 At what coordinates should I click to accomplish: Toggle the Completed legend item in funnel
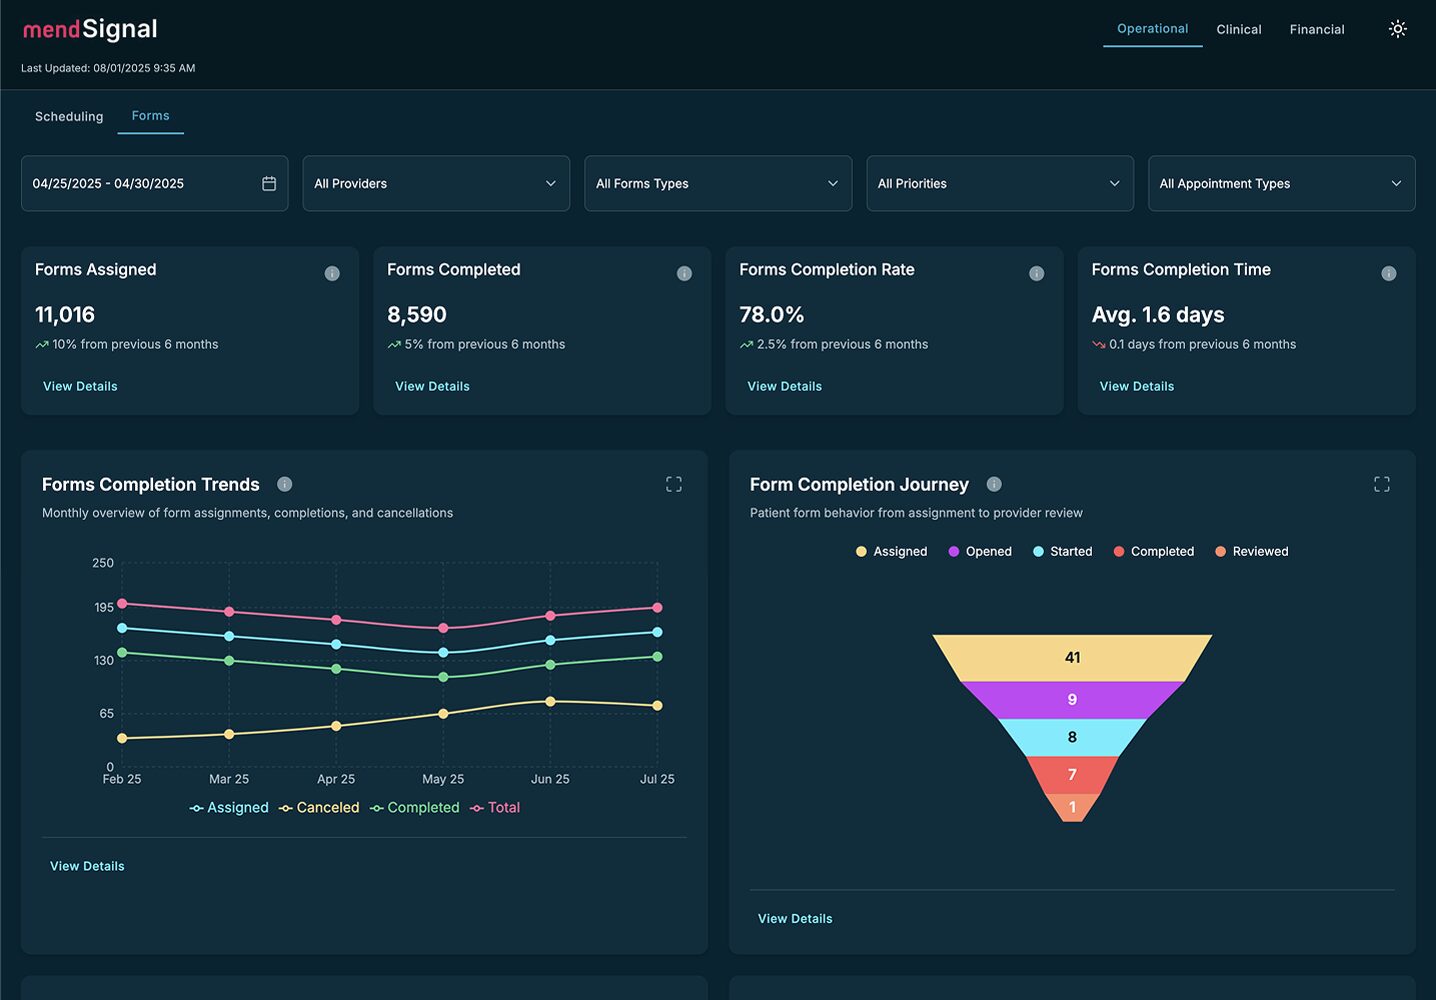1153,552
